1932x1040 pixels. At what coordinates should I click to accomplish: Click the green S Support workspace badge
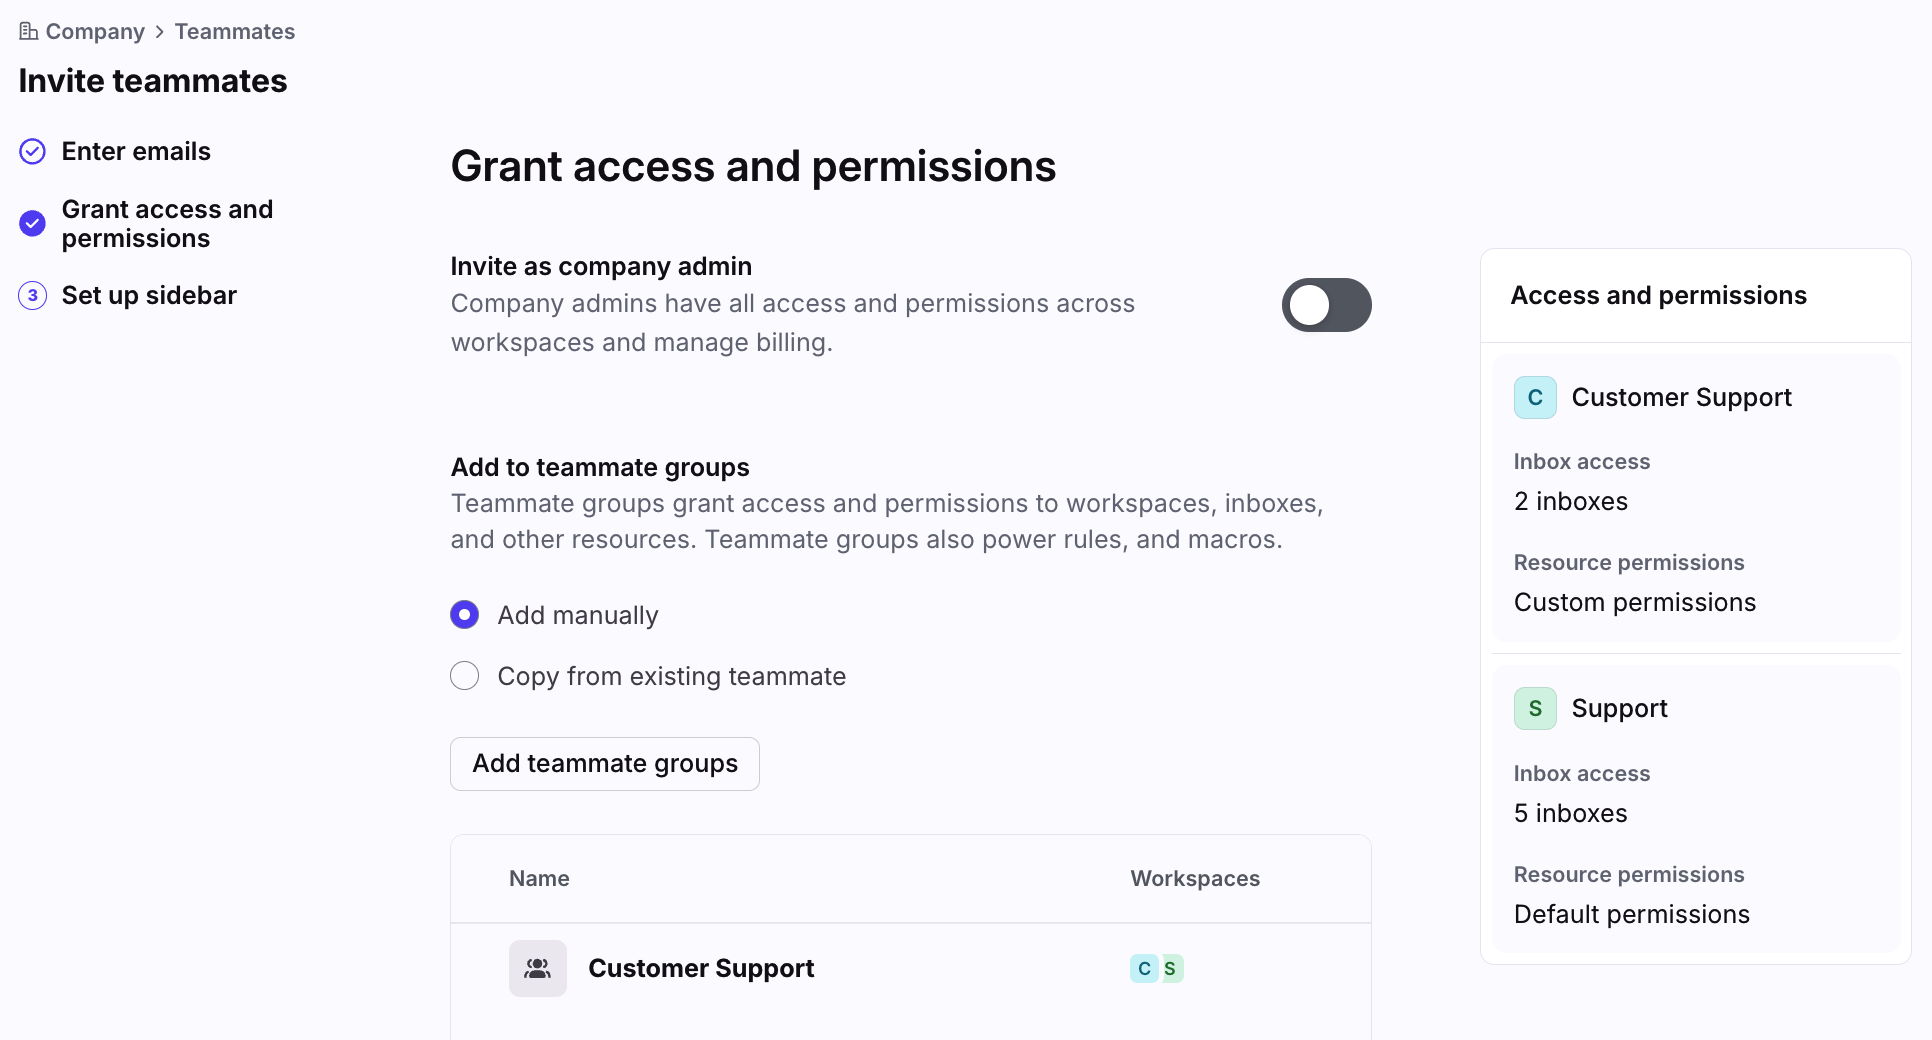pos(1535,709)
